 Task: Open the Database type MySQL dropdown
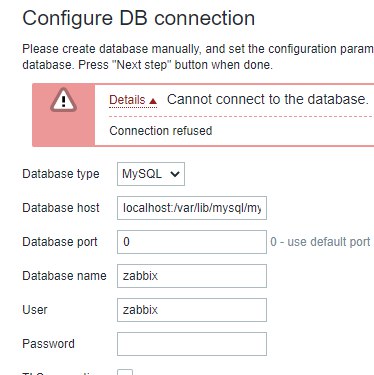coord(151,174)
